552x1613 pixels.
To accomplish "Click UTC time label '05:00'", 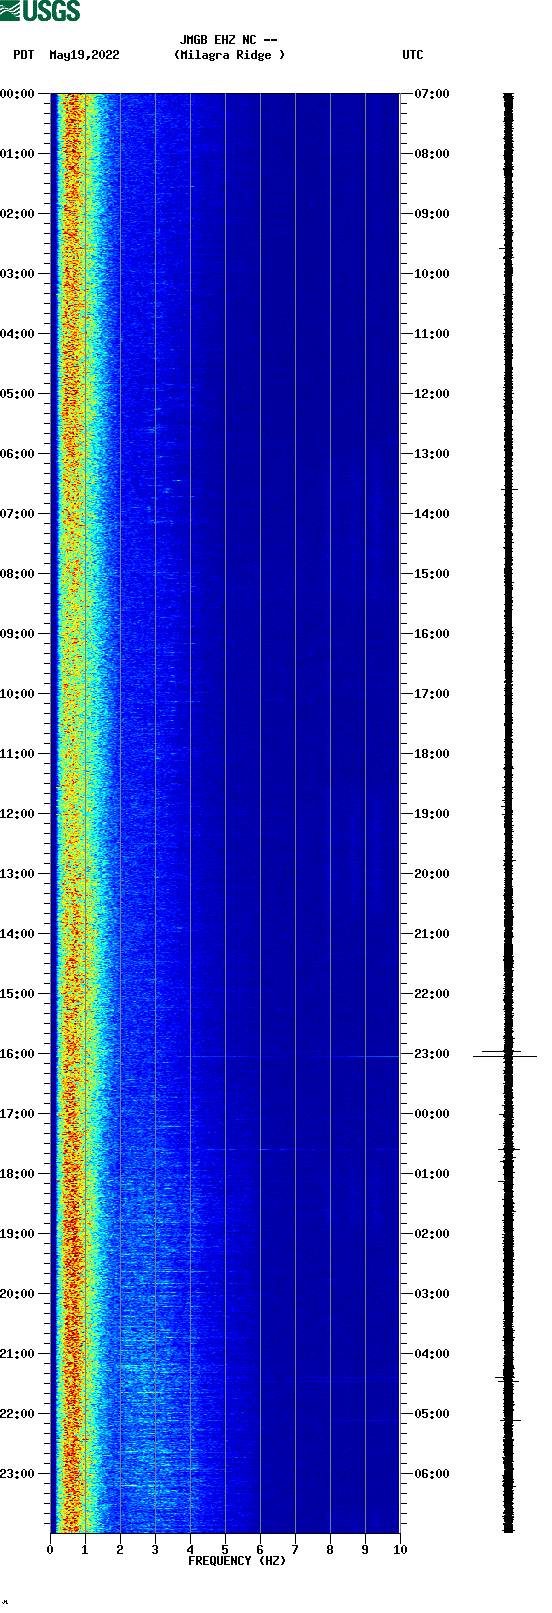I will [432, 1414].
